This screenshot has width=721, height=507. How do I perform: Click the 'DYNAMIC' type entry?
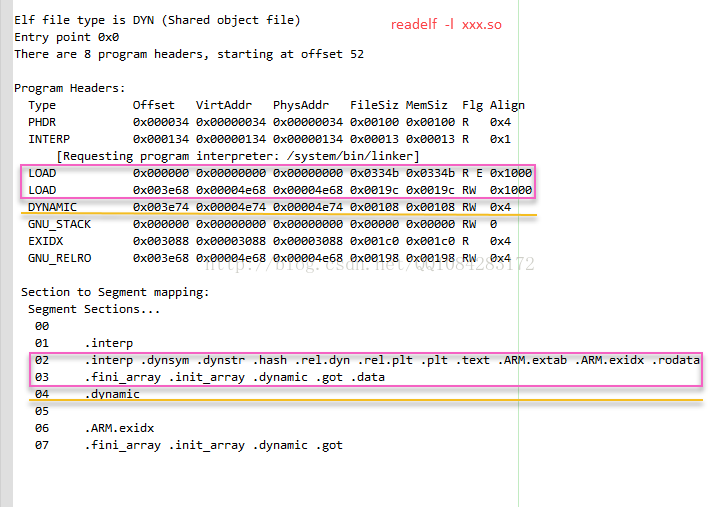point(52,207)
